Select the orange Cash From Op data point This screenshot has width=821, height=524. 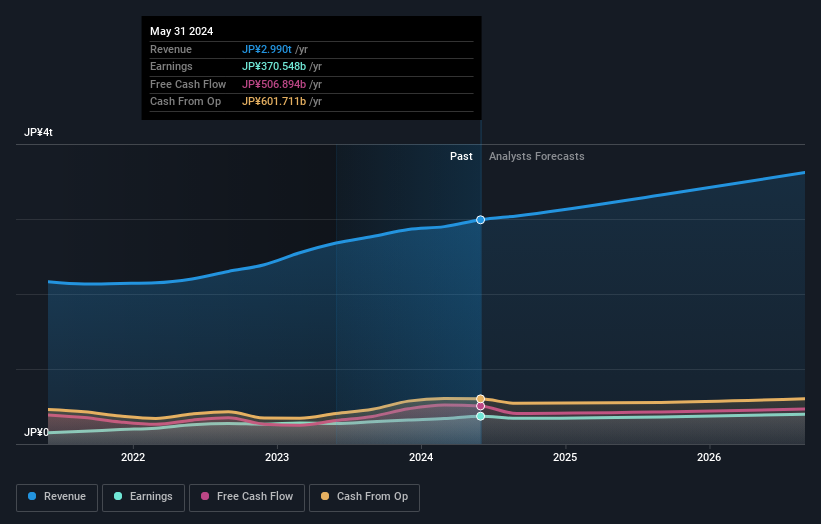click(x=480, y=399)
